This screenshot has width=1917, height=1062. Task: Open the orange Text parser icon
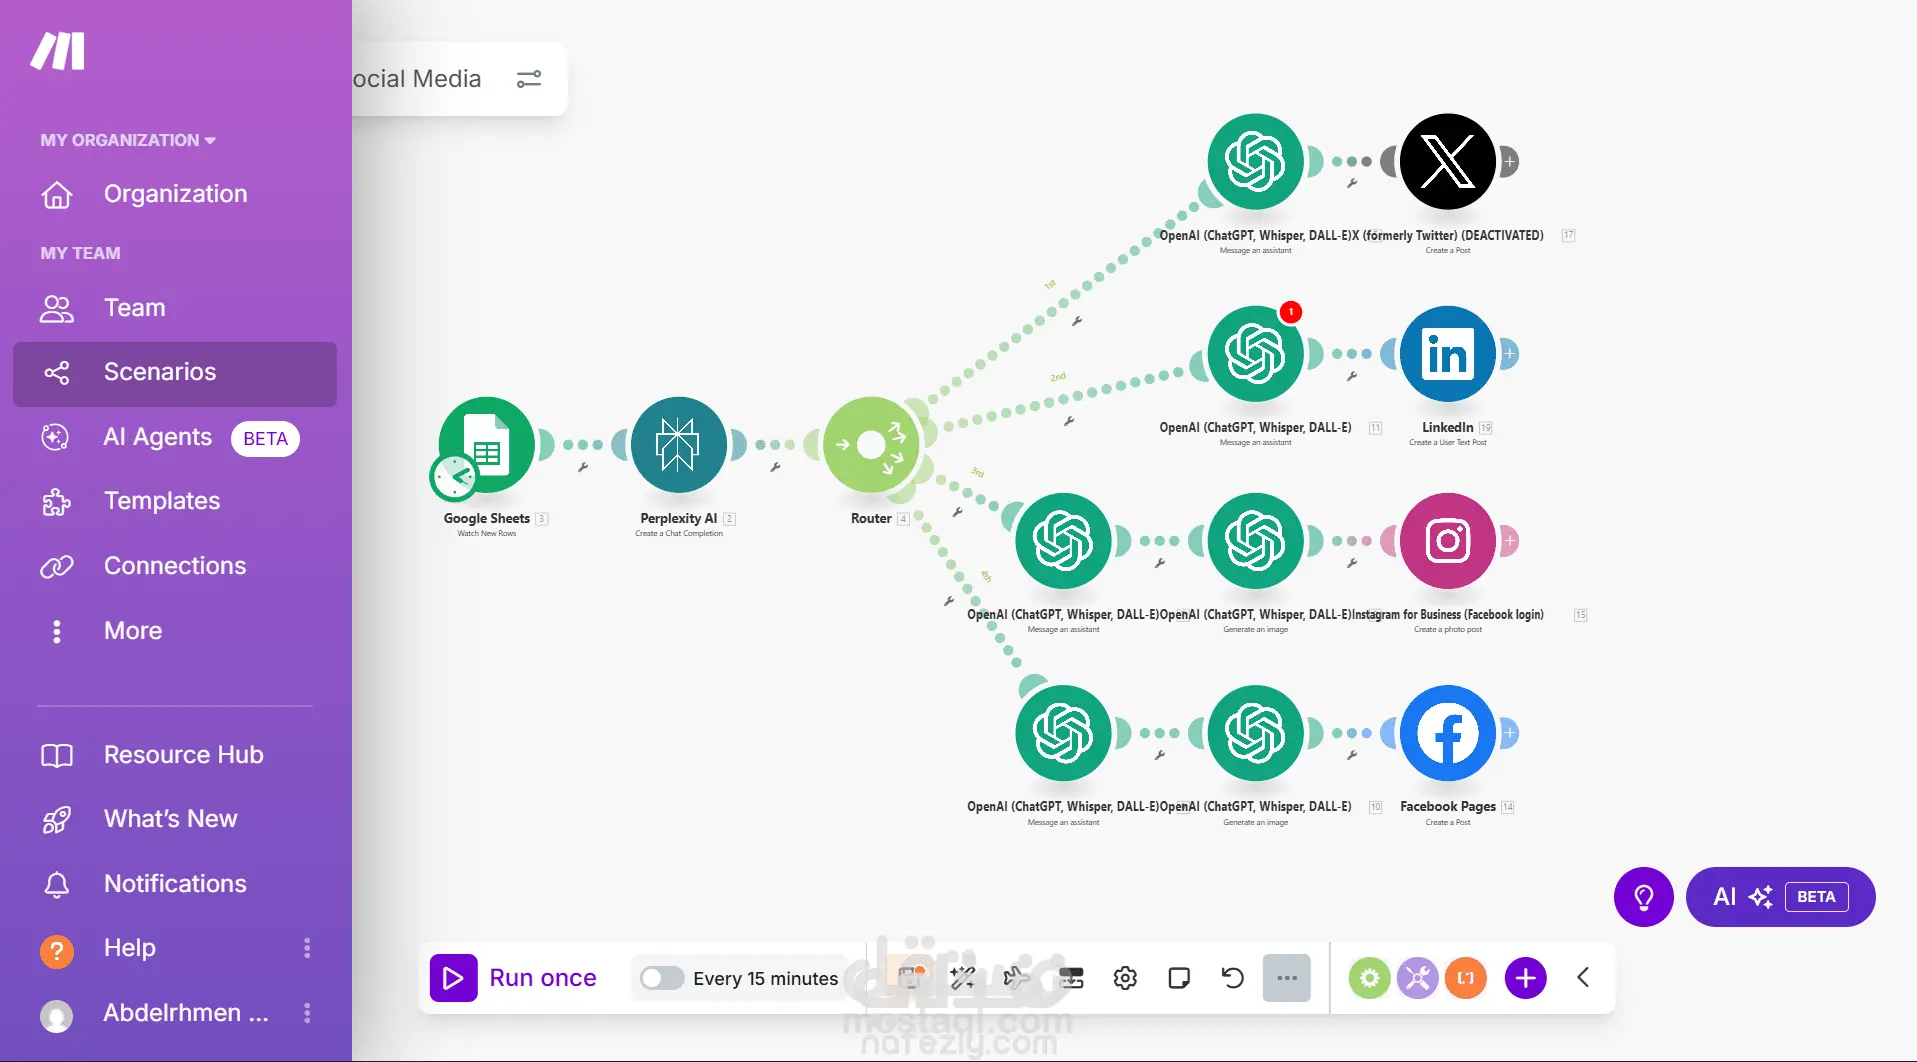click(1465, 978)
